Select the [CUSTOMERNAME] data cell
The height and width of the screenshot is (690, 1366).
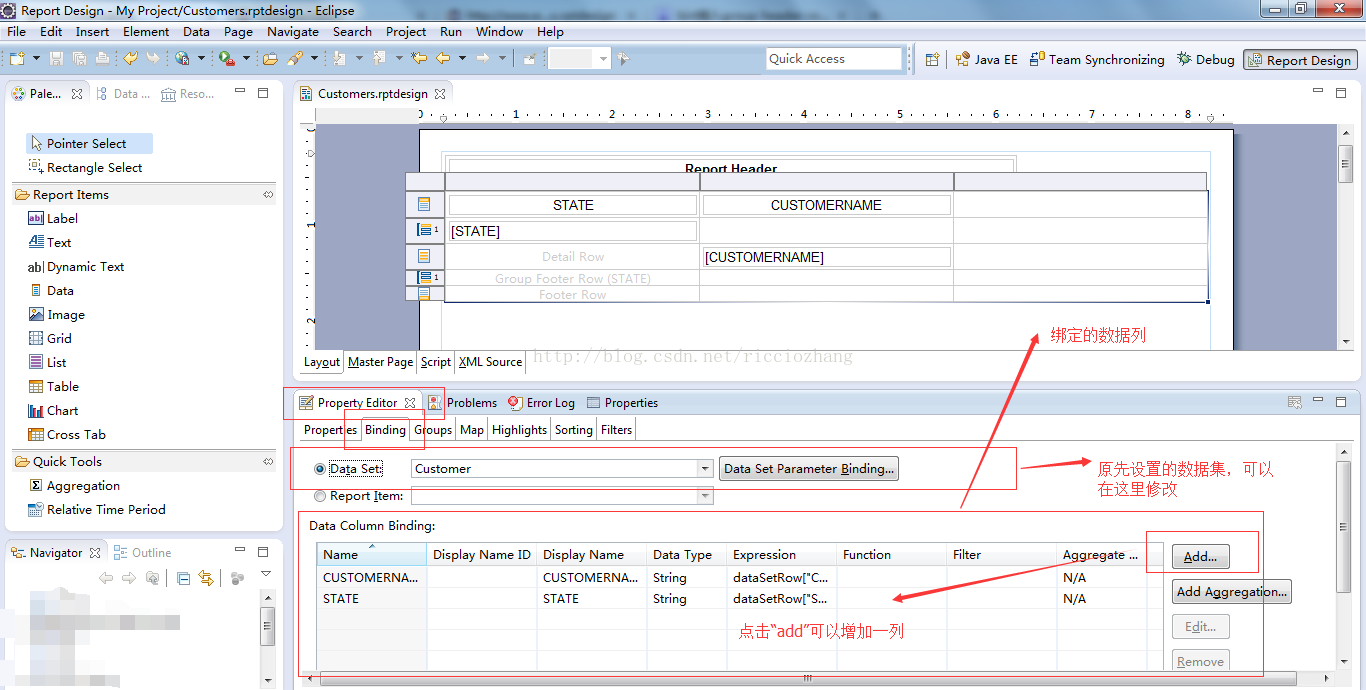click(x=827, y=257)
